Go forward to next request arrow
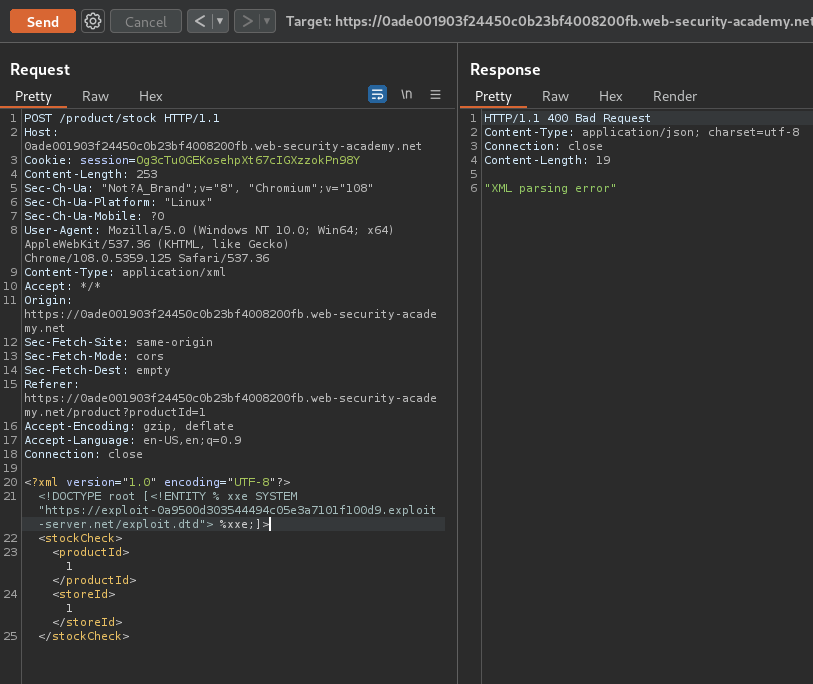Screen dimensions: 813x684 247,21
